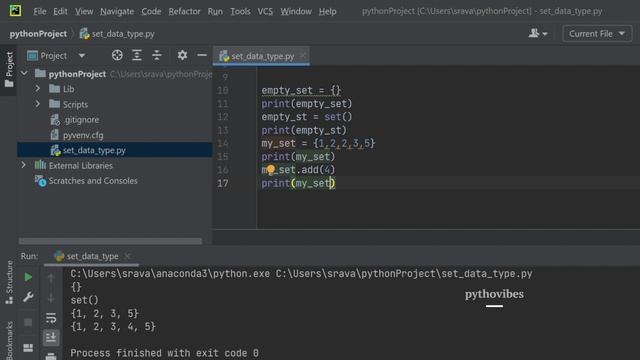Image resolution: width=640 pixels, height=360 pixels.
Task: Open the Tools menu
Action: click(x=240, y=11)
